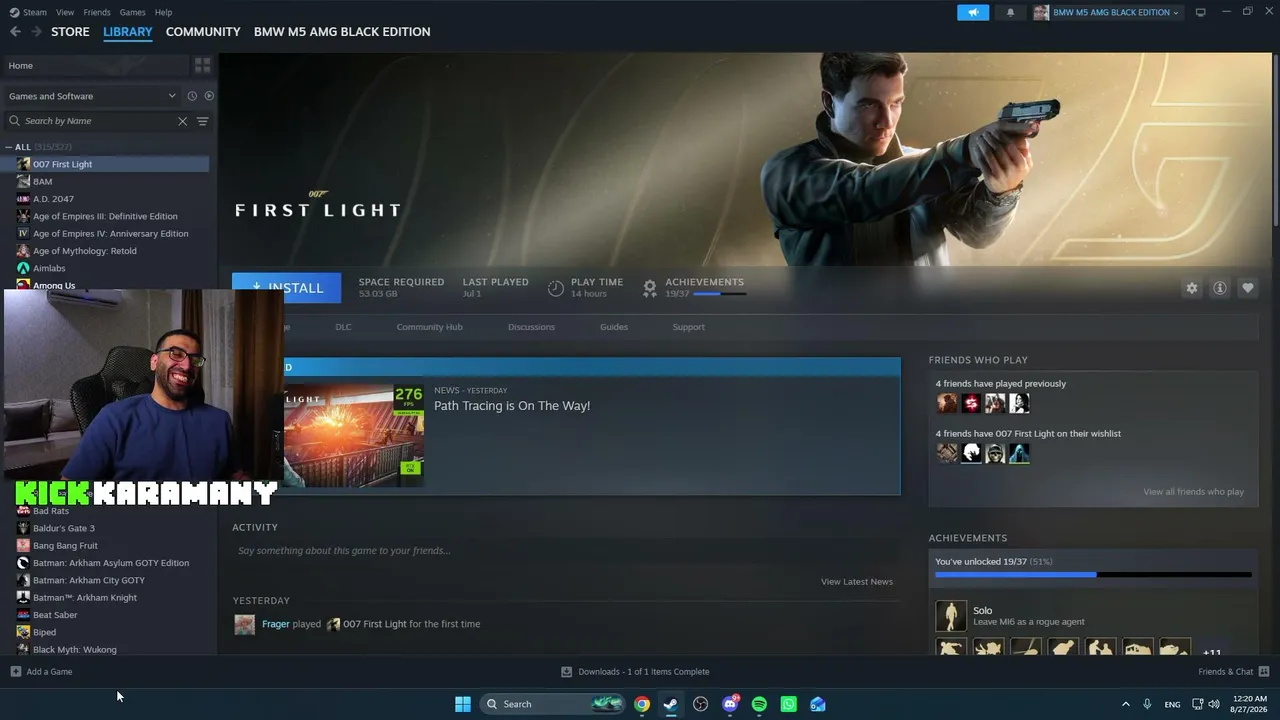Collapse the ALL games category
The image size is (1280, 720).
tap(9, 147)
